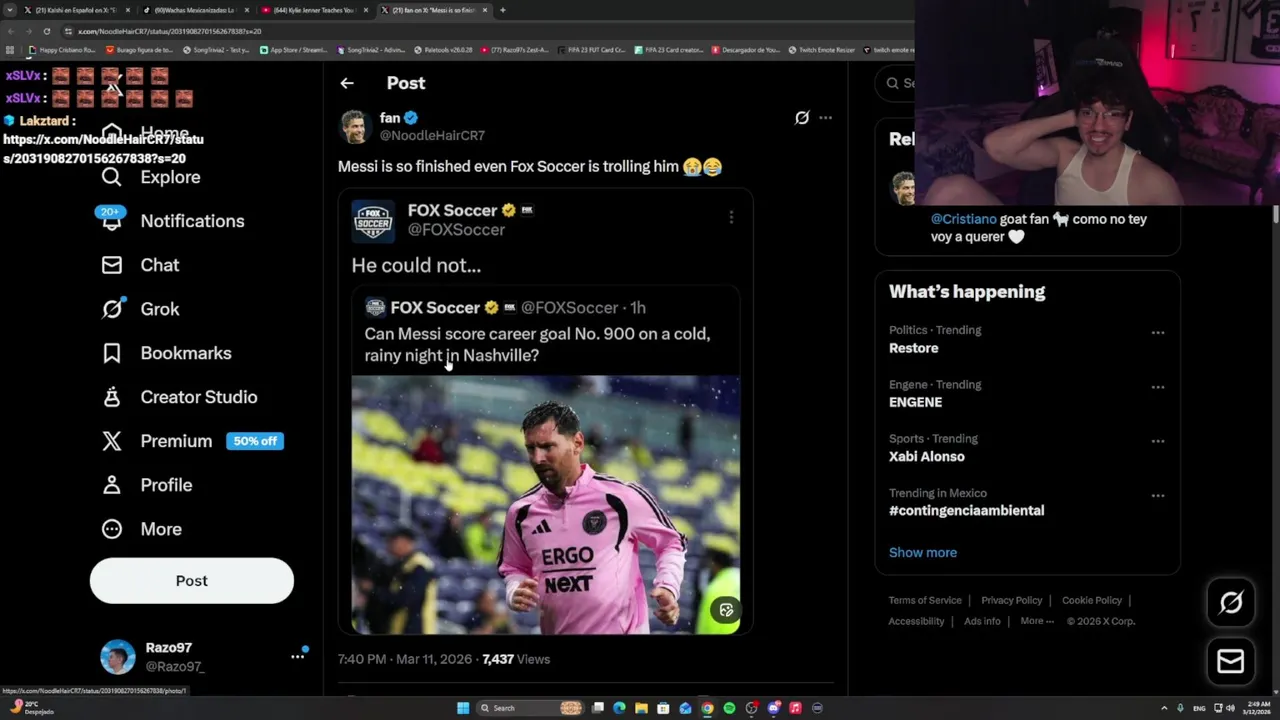Open more options for Xabi Alonso trend
The image size is (1280, 720).
[1157, 441]
